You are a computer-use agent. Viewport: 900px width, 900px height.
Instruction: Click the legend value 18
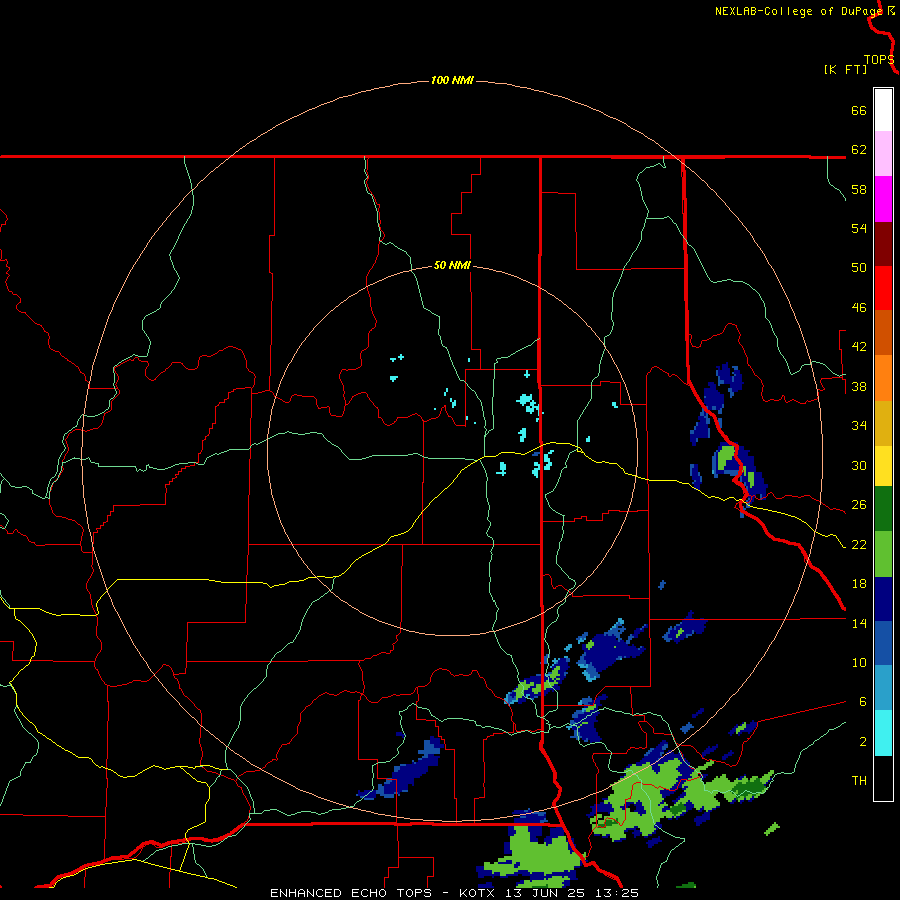(859, 584)
